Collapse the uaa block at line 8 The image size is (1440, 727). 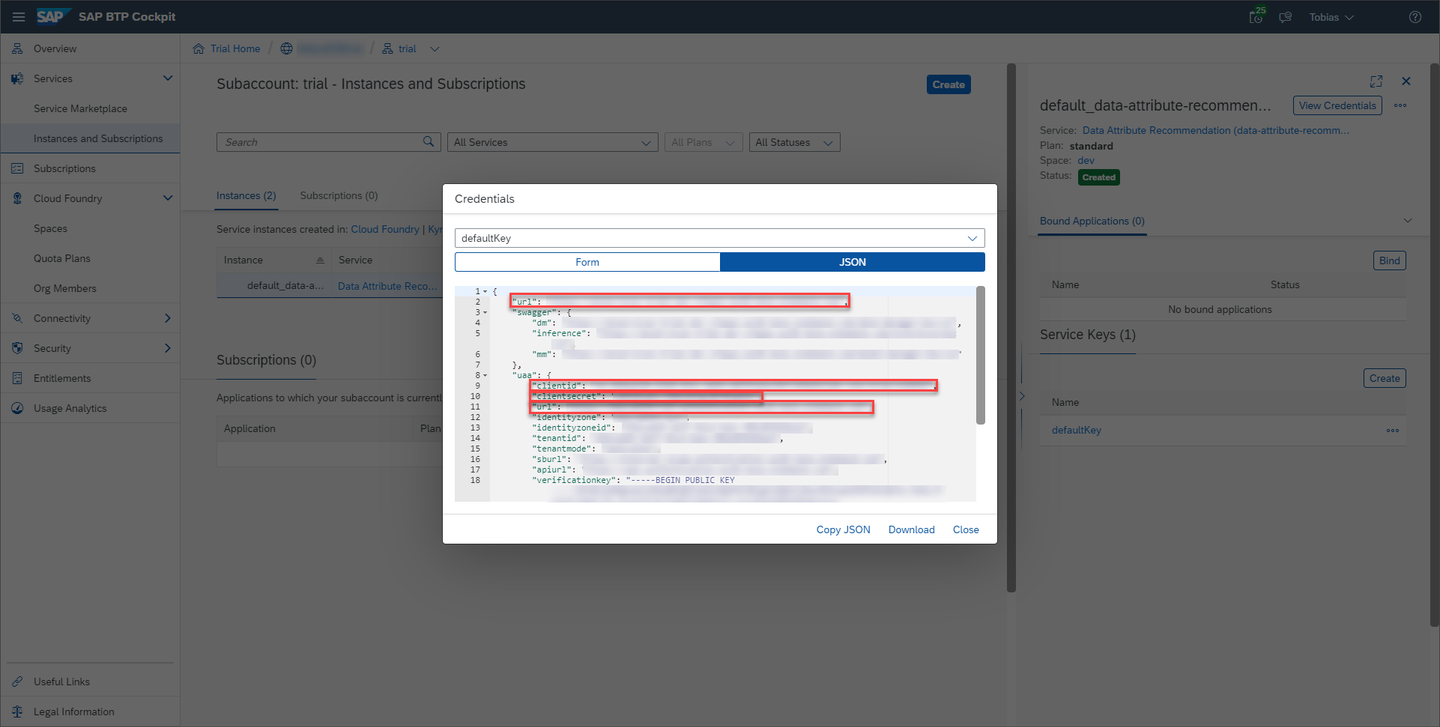pyautogui.click(x=485, y=376)
